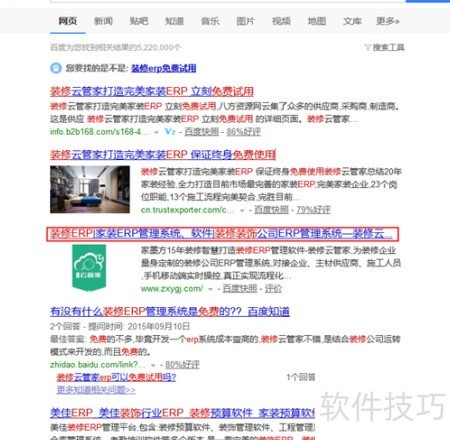Open 更多知道相关问题>> link
Image resolution: width=450 pixels, height=440 pixels.
96,390
